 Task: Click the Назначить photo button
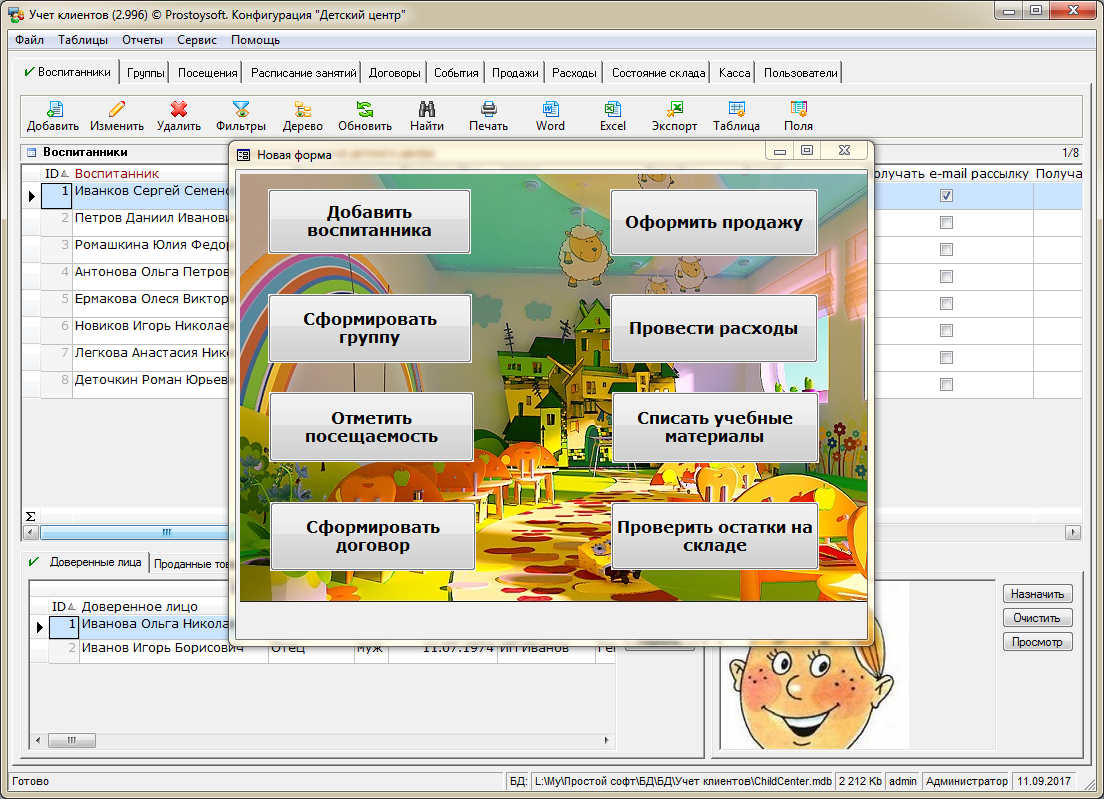(1037, 593)
